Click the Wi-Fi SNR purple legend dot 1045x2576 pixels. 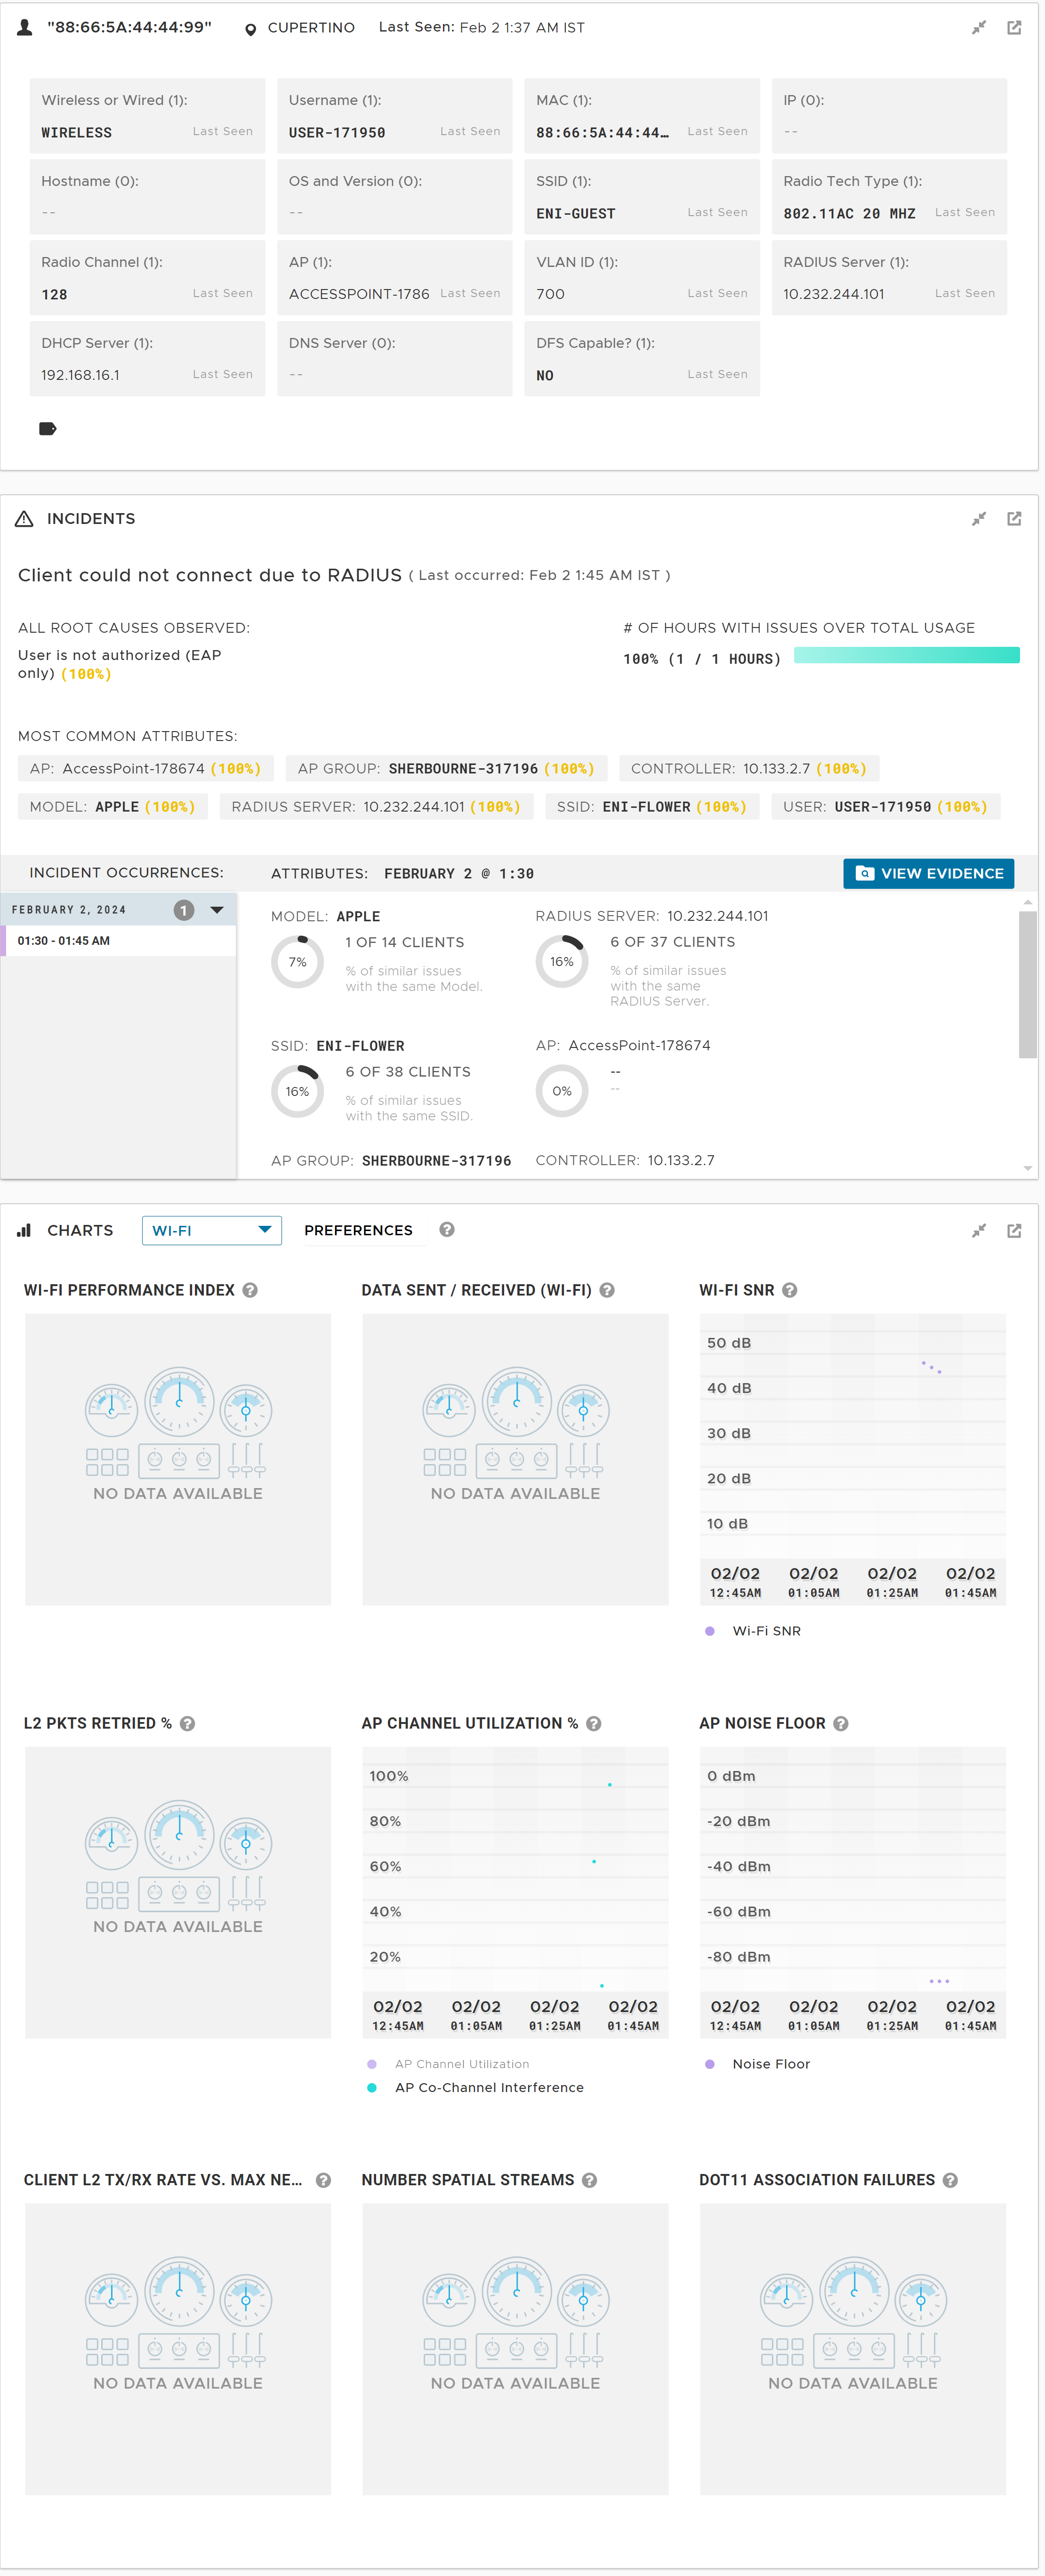[x=710, y=1631]
